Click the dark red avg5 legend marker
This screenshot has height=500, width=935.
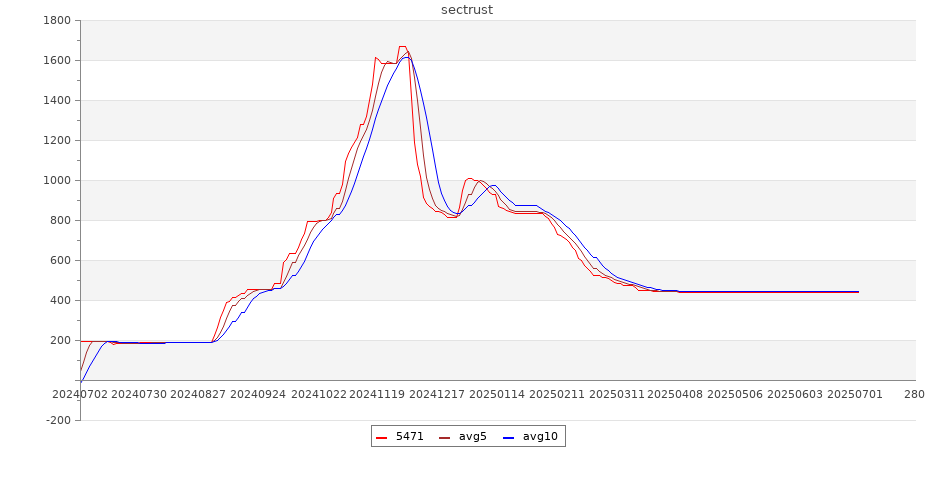click(444, 437)
